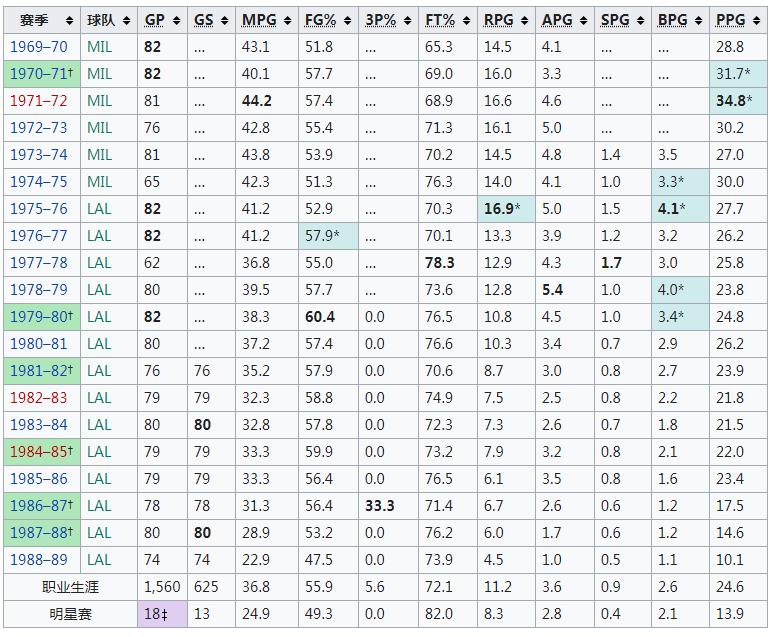Sort table by 3P% column
The height and width of the screenshot is (637, 775).
point(404,20)
